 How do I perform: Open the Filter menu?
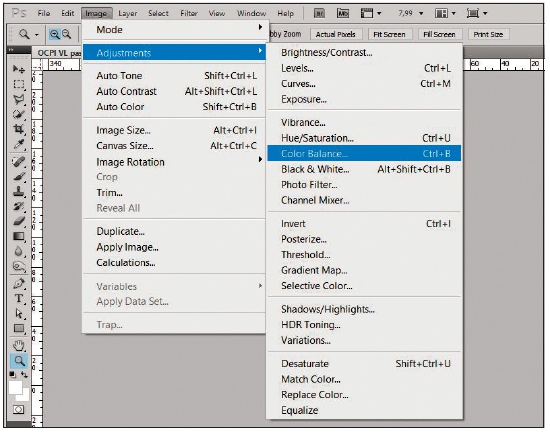pyautogui.click(x=189, y=13)
